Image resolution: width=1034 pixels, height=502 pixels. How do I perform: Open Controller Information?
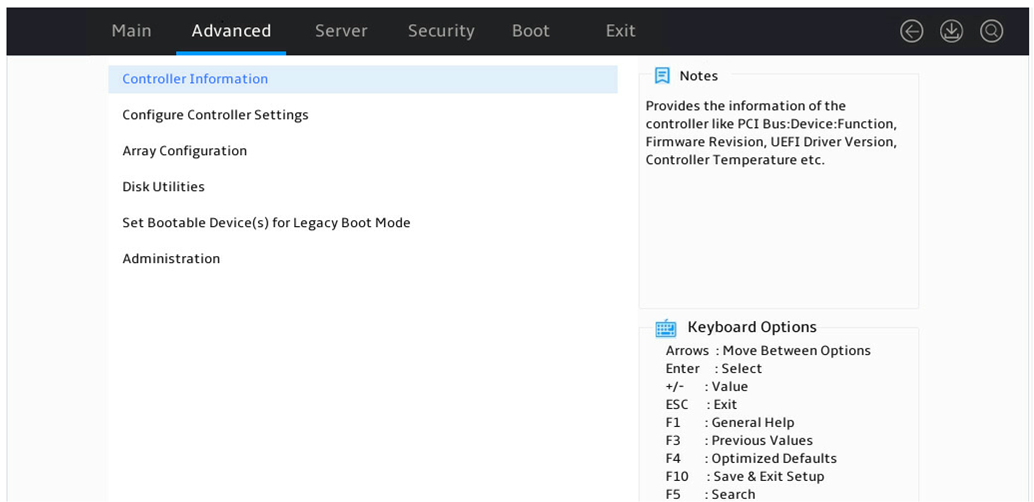[363, 79]
